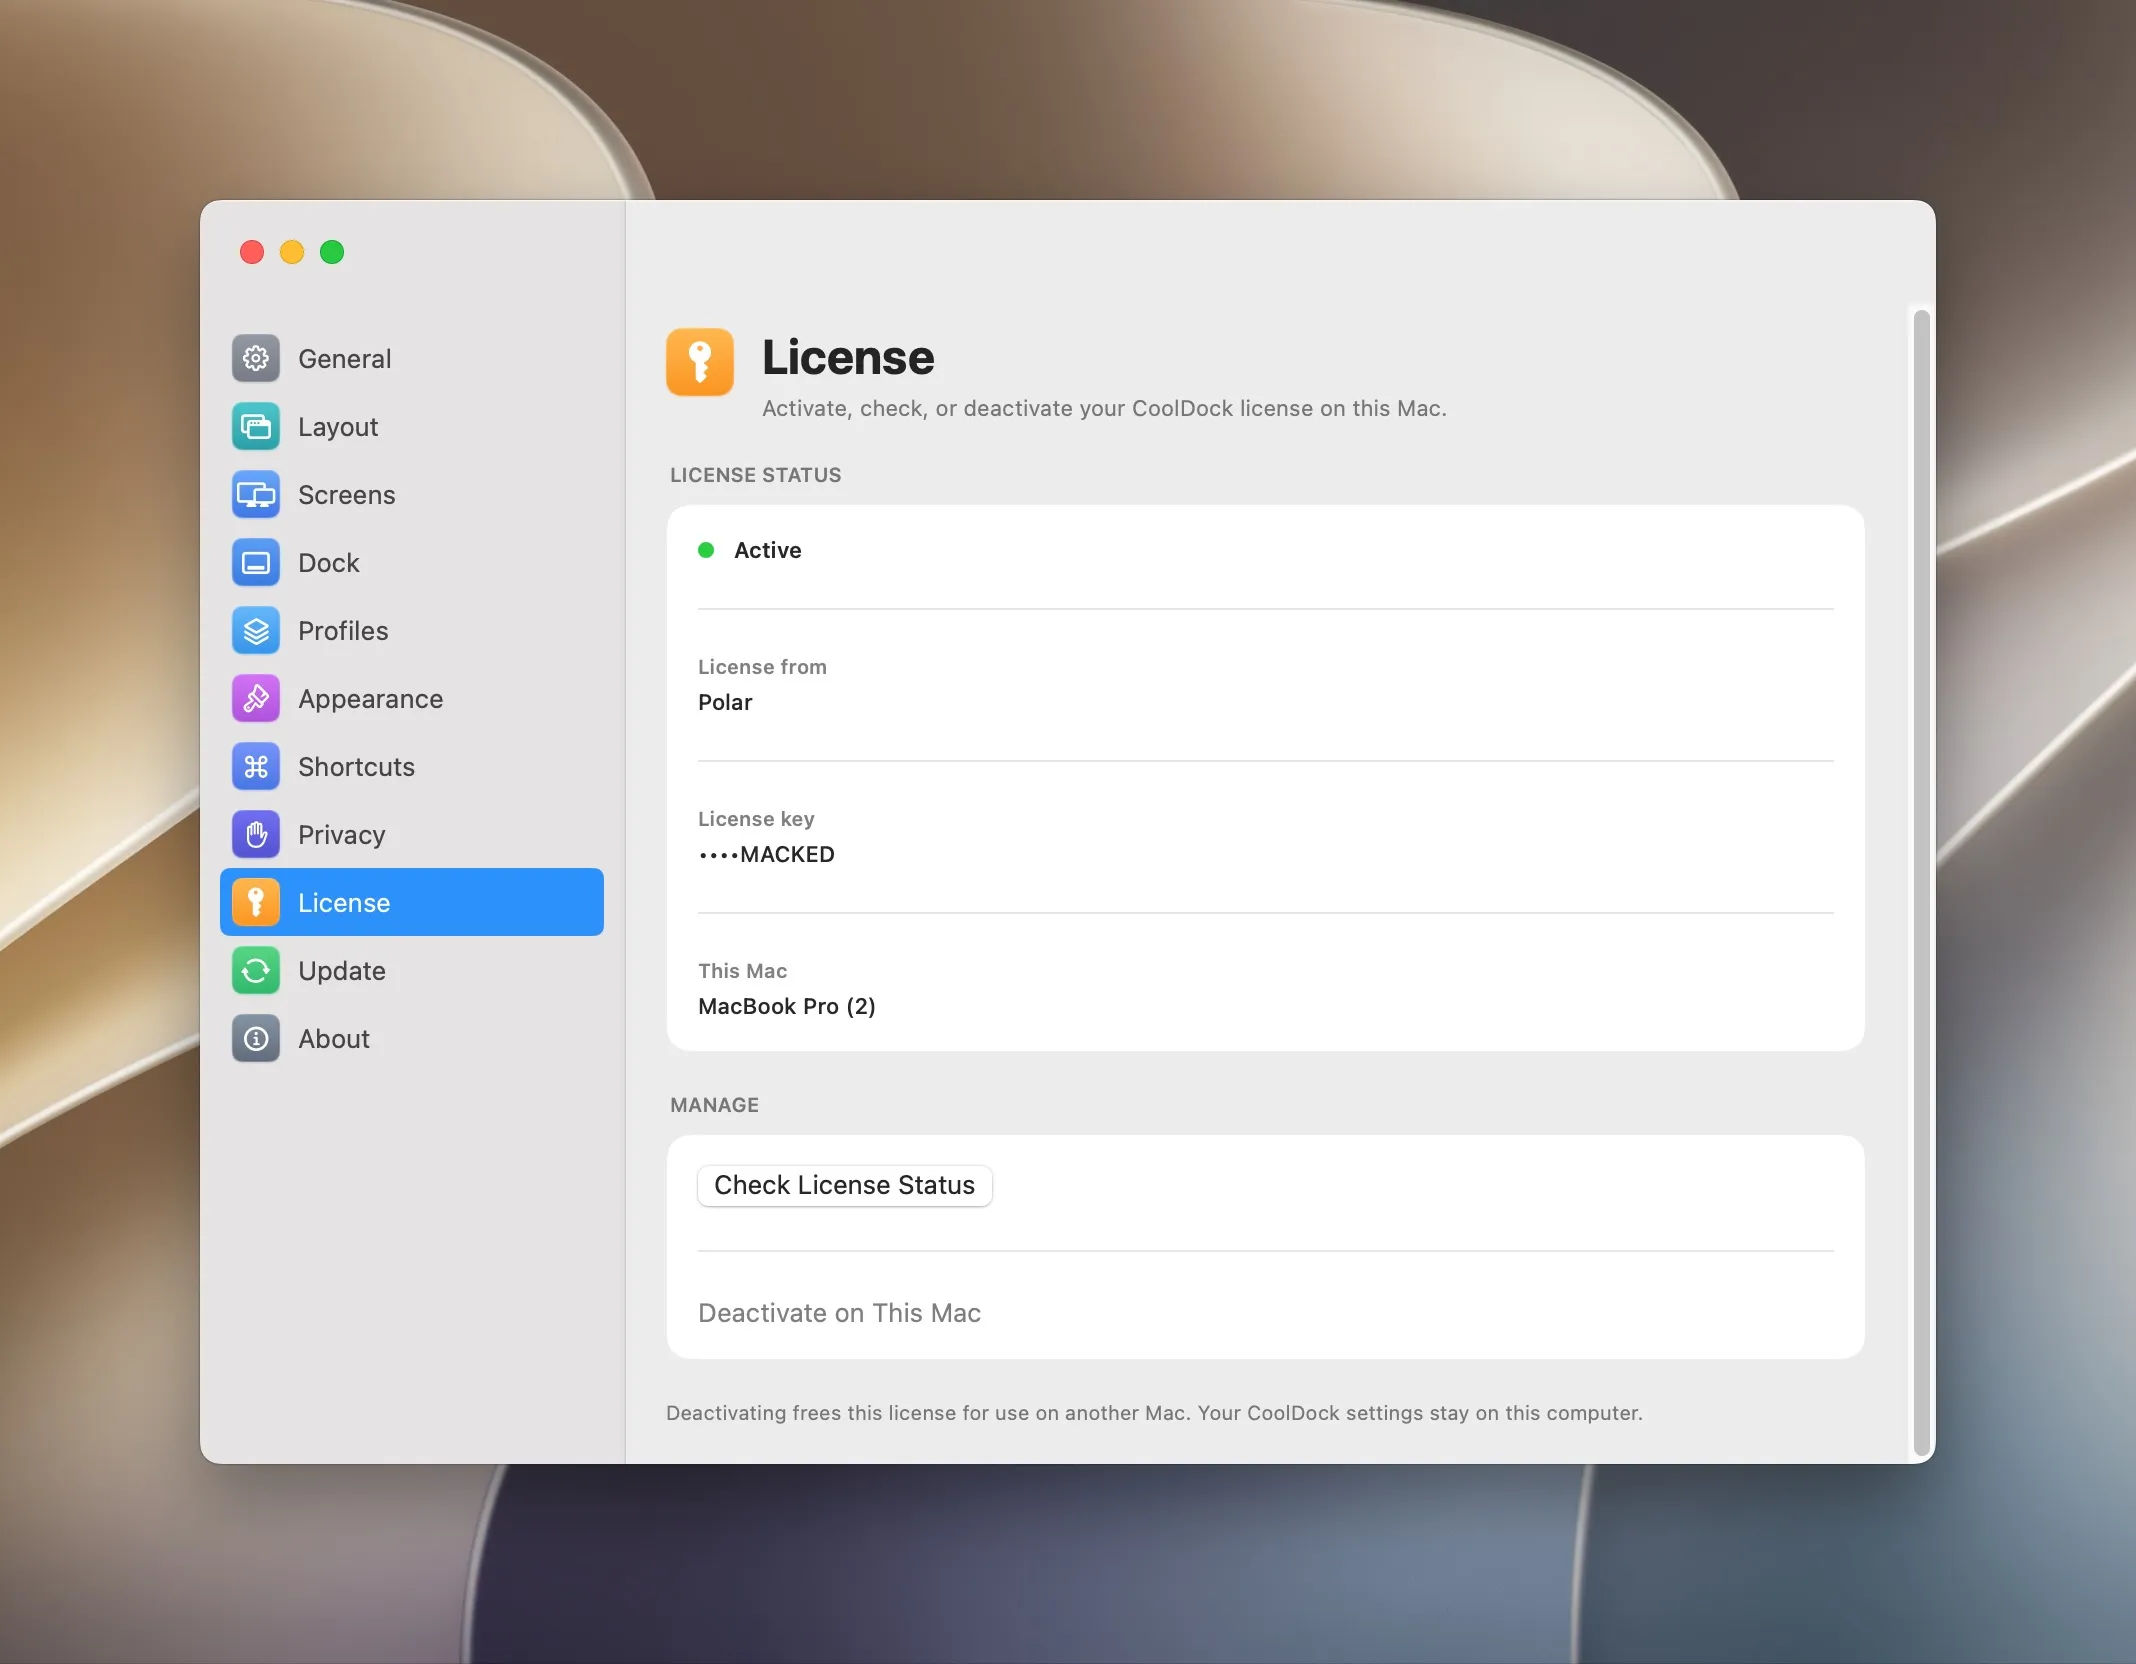2136x1664 pixels.
Task: Click the 'MacBook Pro (2)' device name
Action: pyautogui.click(x=787, y=1006)
